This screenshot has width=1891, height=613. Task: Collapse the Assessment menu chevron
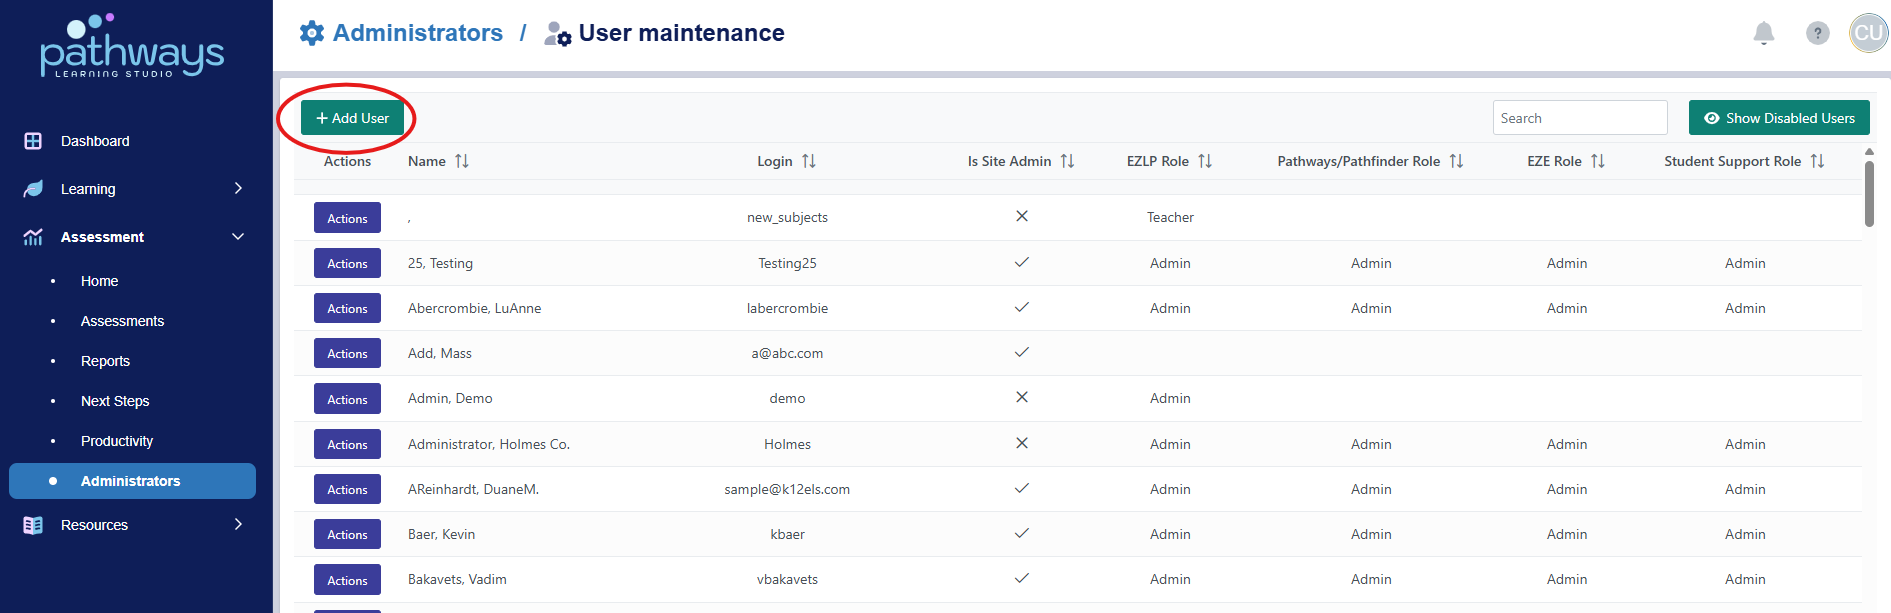click(x=238, y=237)
